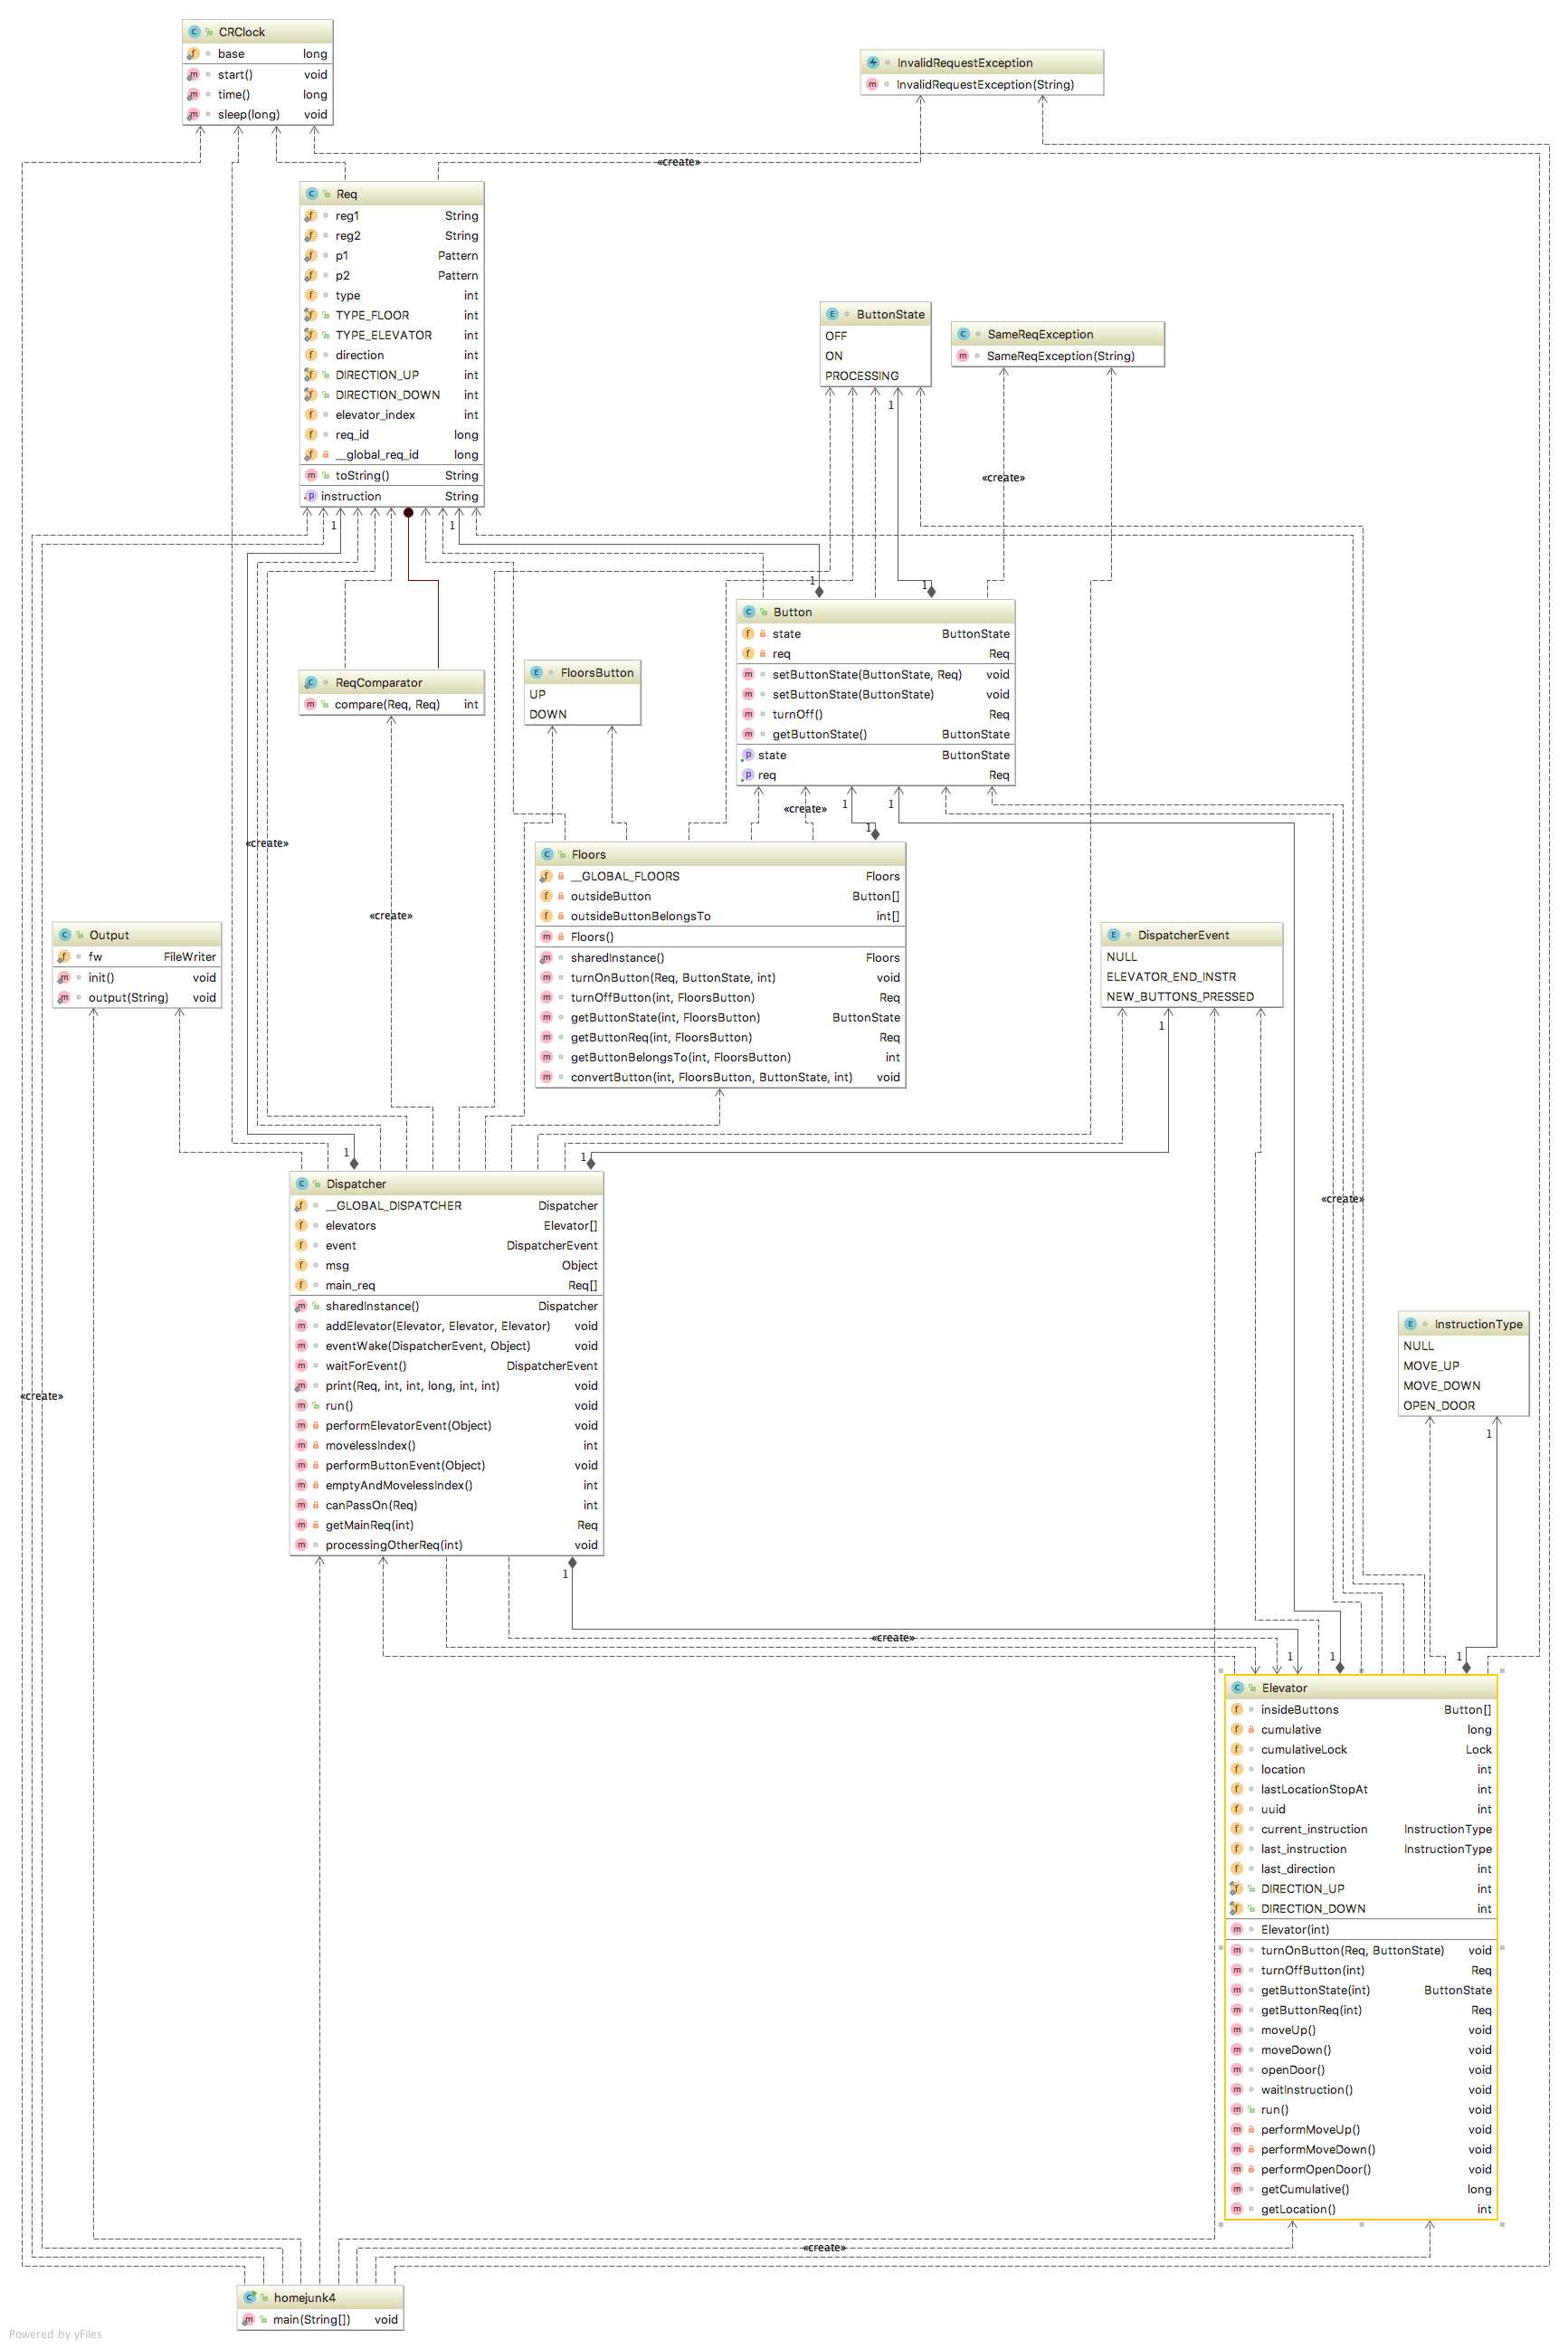Select OPEN_DOOR in InstructionType
This screenshot has height=2349, width=1568.
(x=1439, y=1406)
